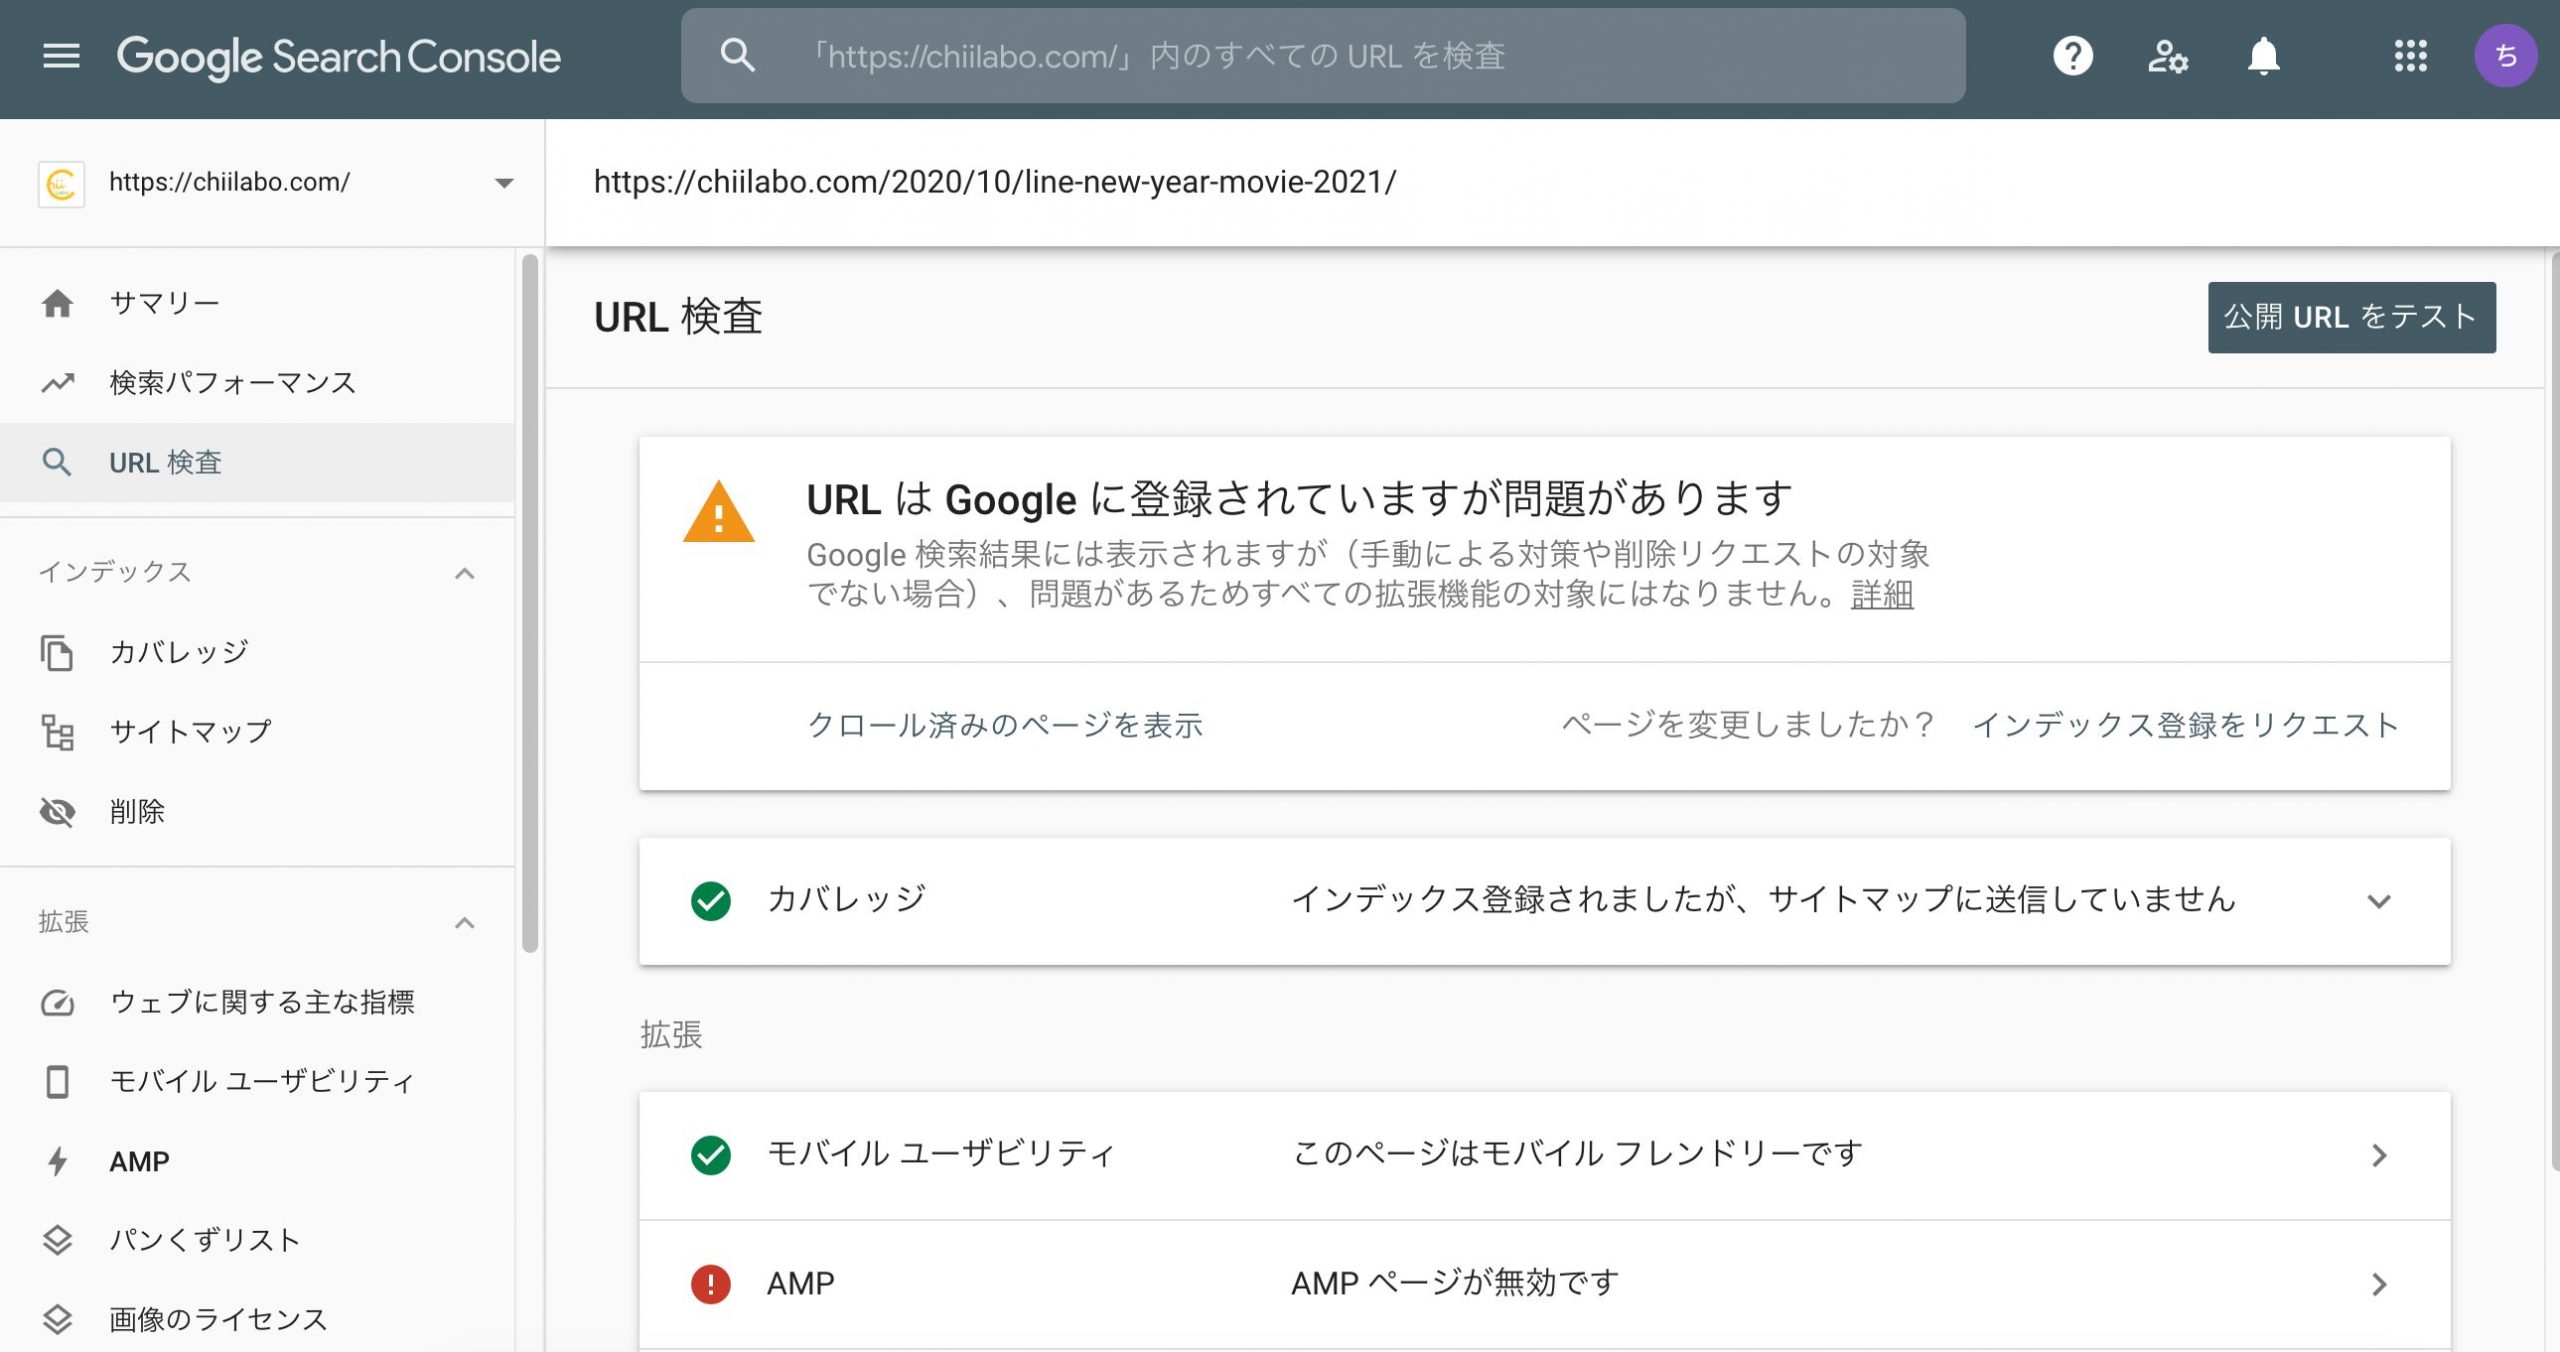The height and width of the screenshot is (1352, 2560).
Task: Open the purple account avatar
Action: 2505,56
